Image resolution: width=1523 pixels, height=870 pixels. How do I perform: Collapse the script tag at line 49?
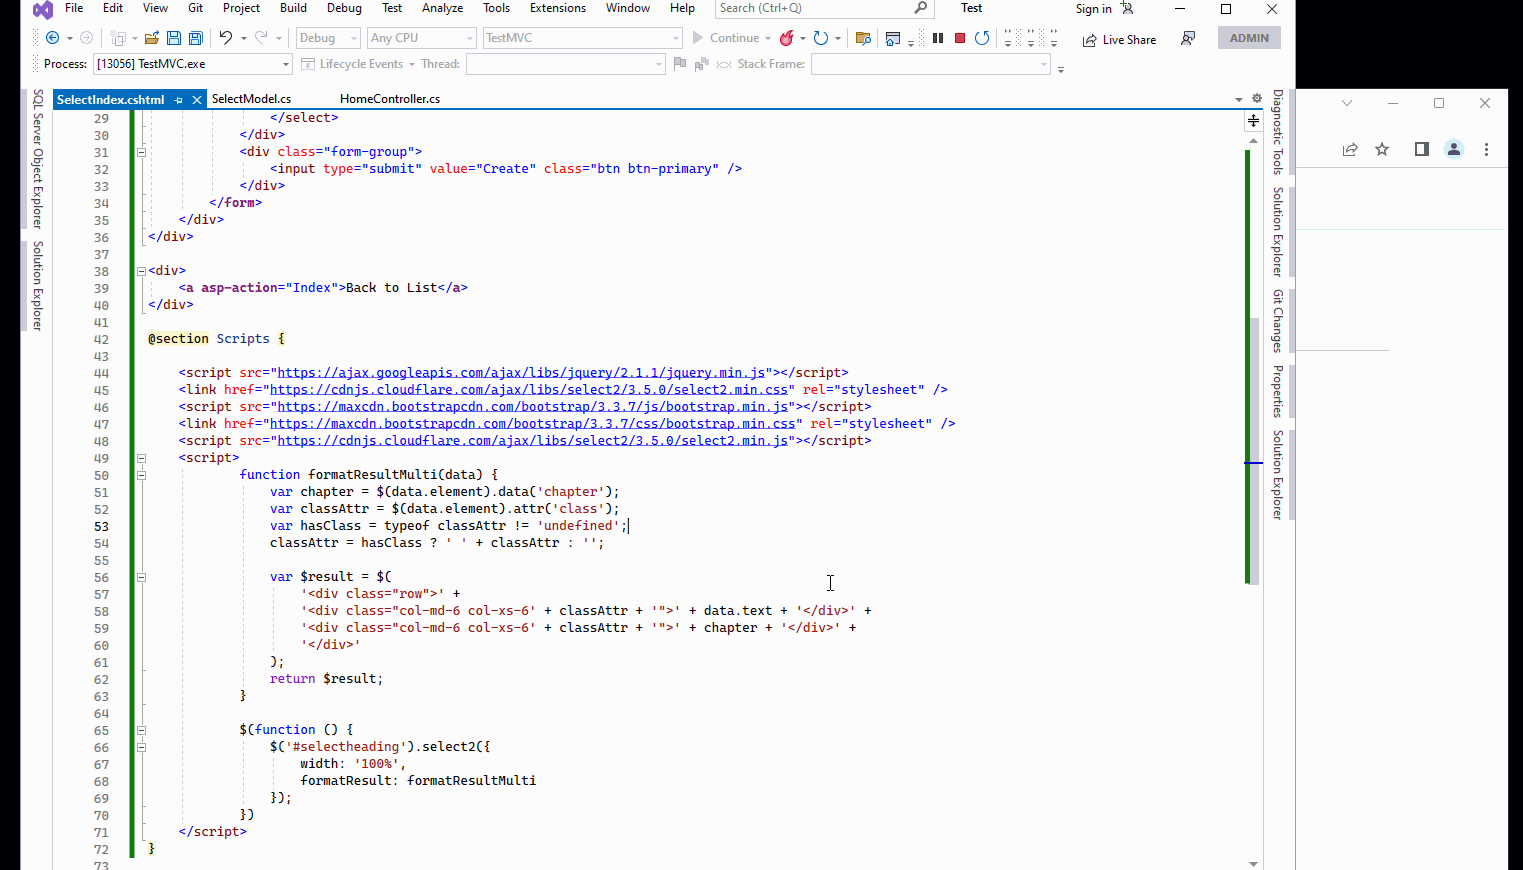click(141, 458)
